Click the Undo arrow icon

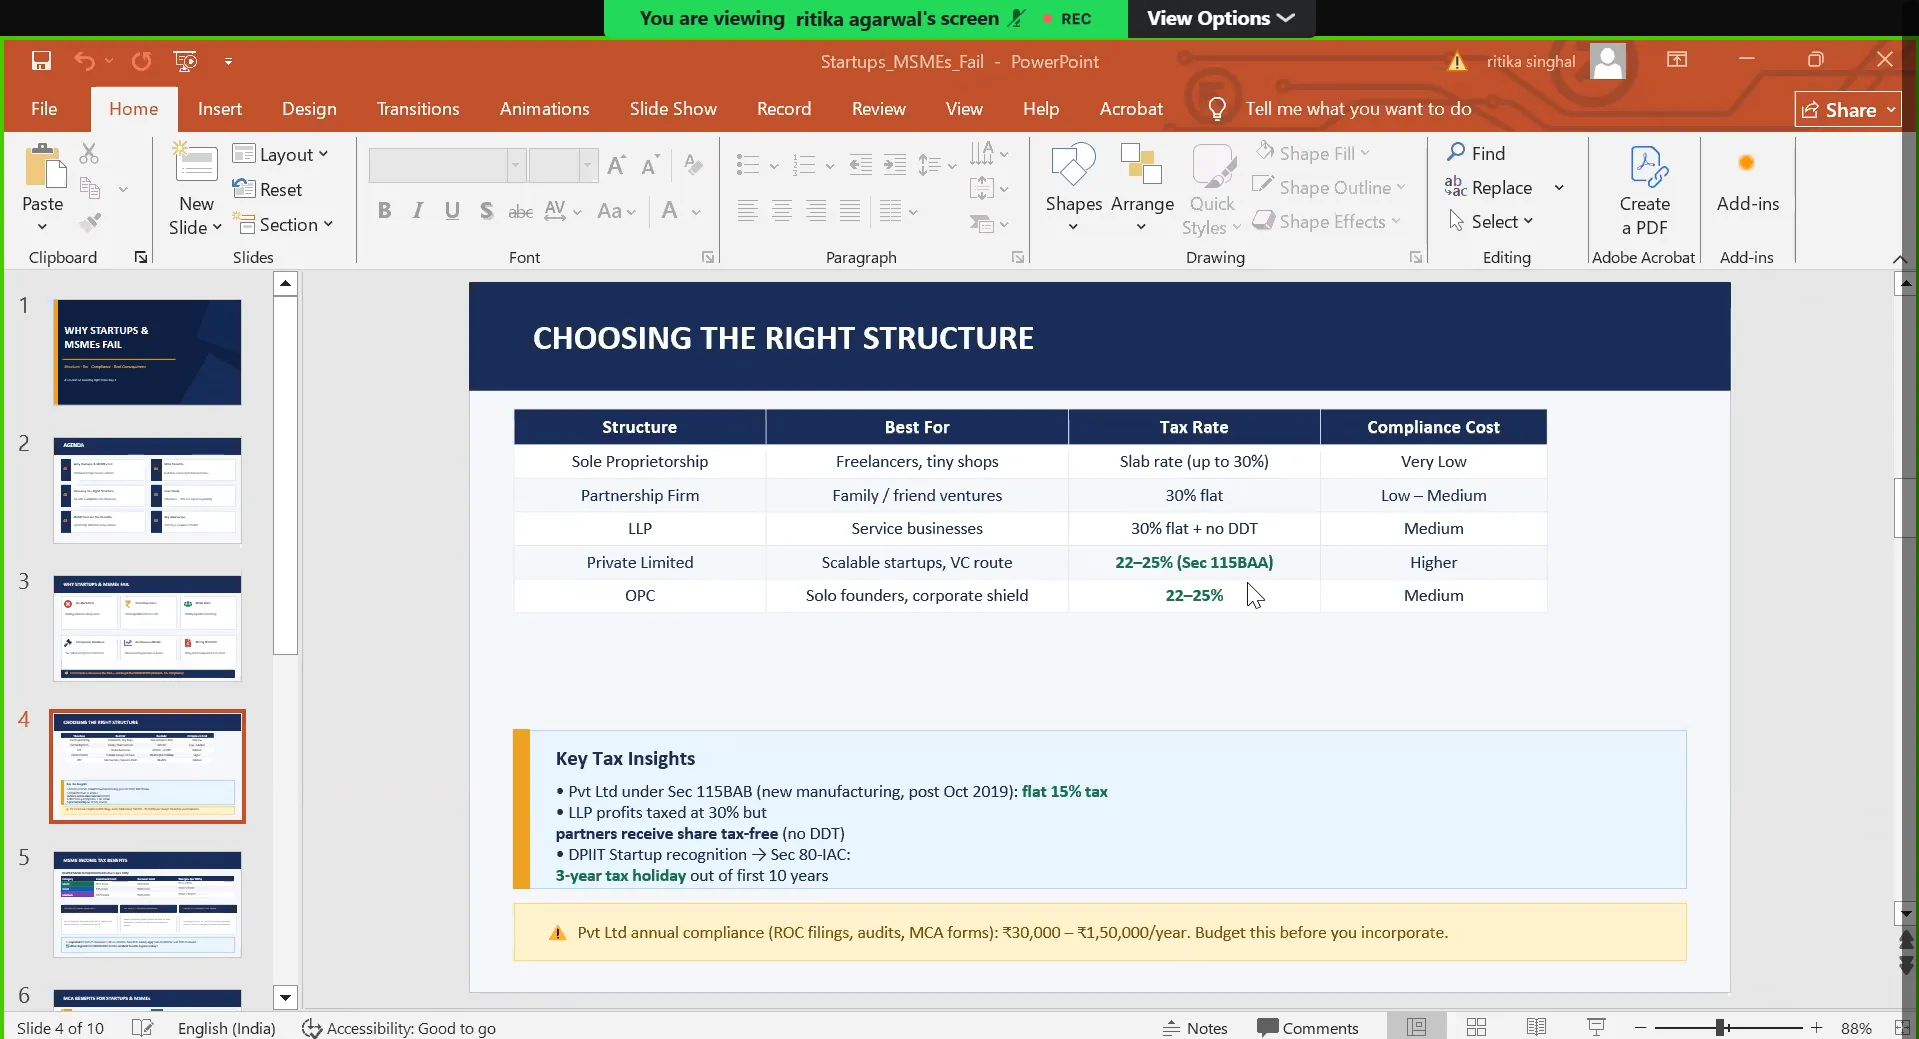pos(84,61)
